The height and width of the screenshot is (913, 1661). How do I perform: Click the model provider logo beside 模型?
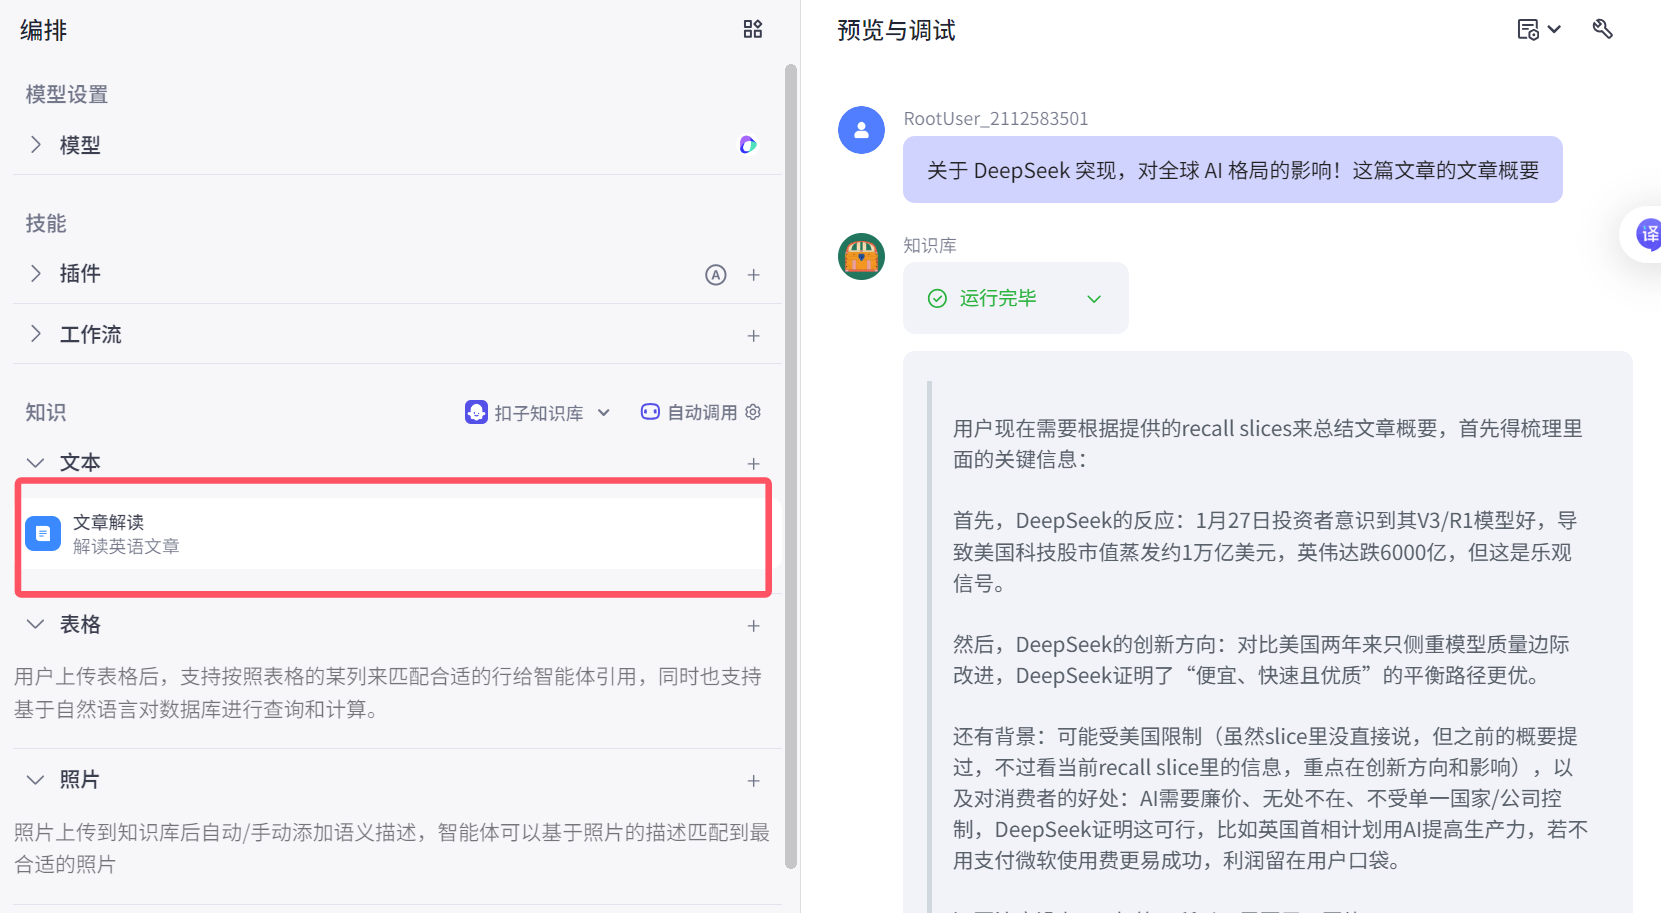tap(747, 145)
